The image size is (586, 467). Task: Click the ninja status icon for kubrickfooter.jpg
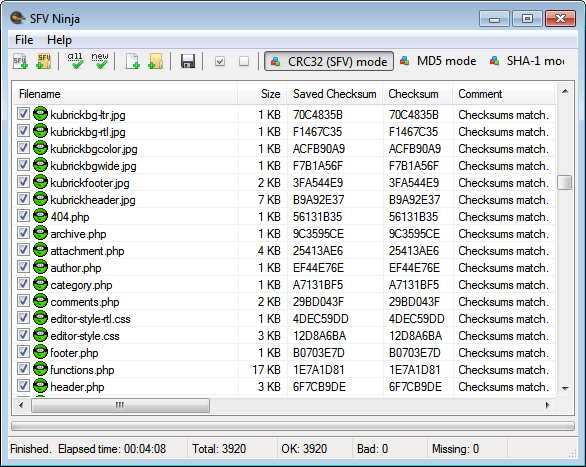click(40, 182)
